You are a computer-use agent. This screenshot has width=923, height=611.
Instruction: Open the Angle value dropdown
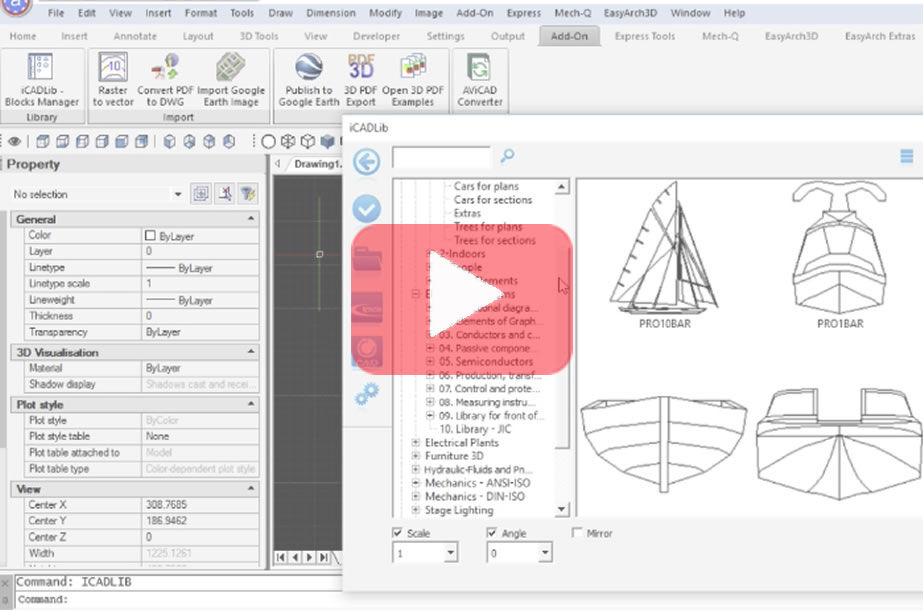(544, 553)
